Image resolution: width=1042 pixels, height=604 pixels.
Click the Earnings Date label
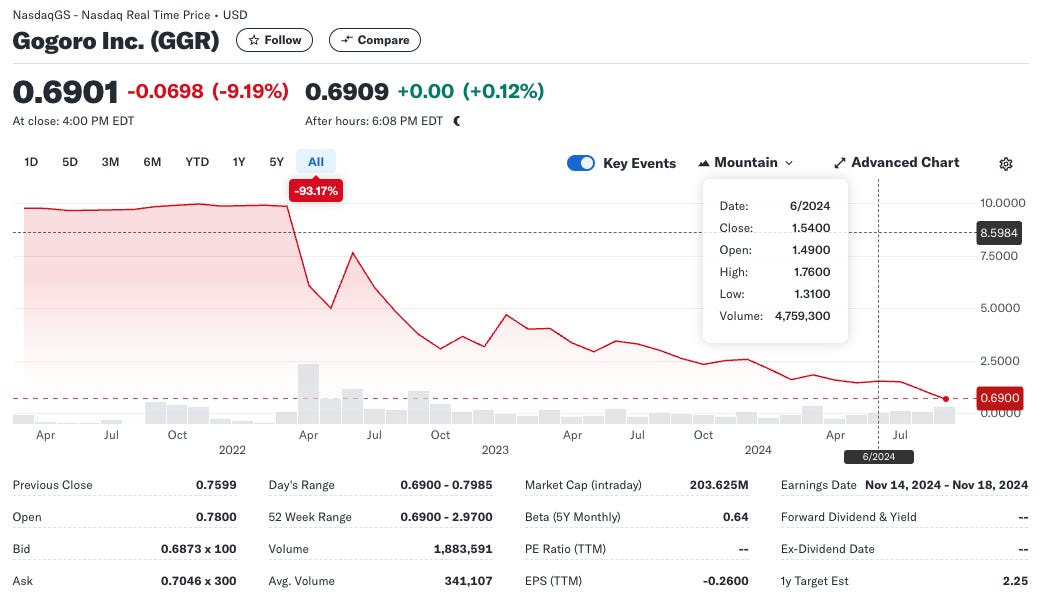819,485
